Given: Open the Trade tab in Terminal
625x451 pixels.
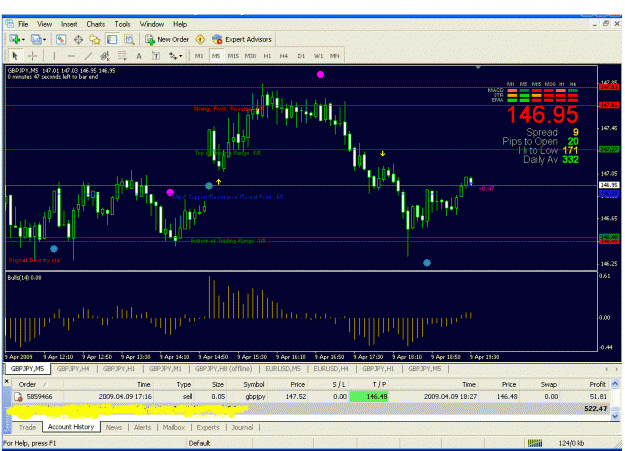Looking at the screenshot, I should click(28, 427).
